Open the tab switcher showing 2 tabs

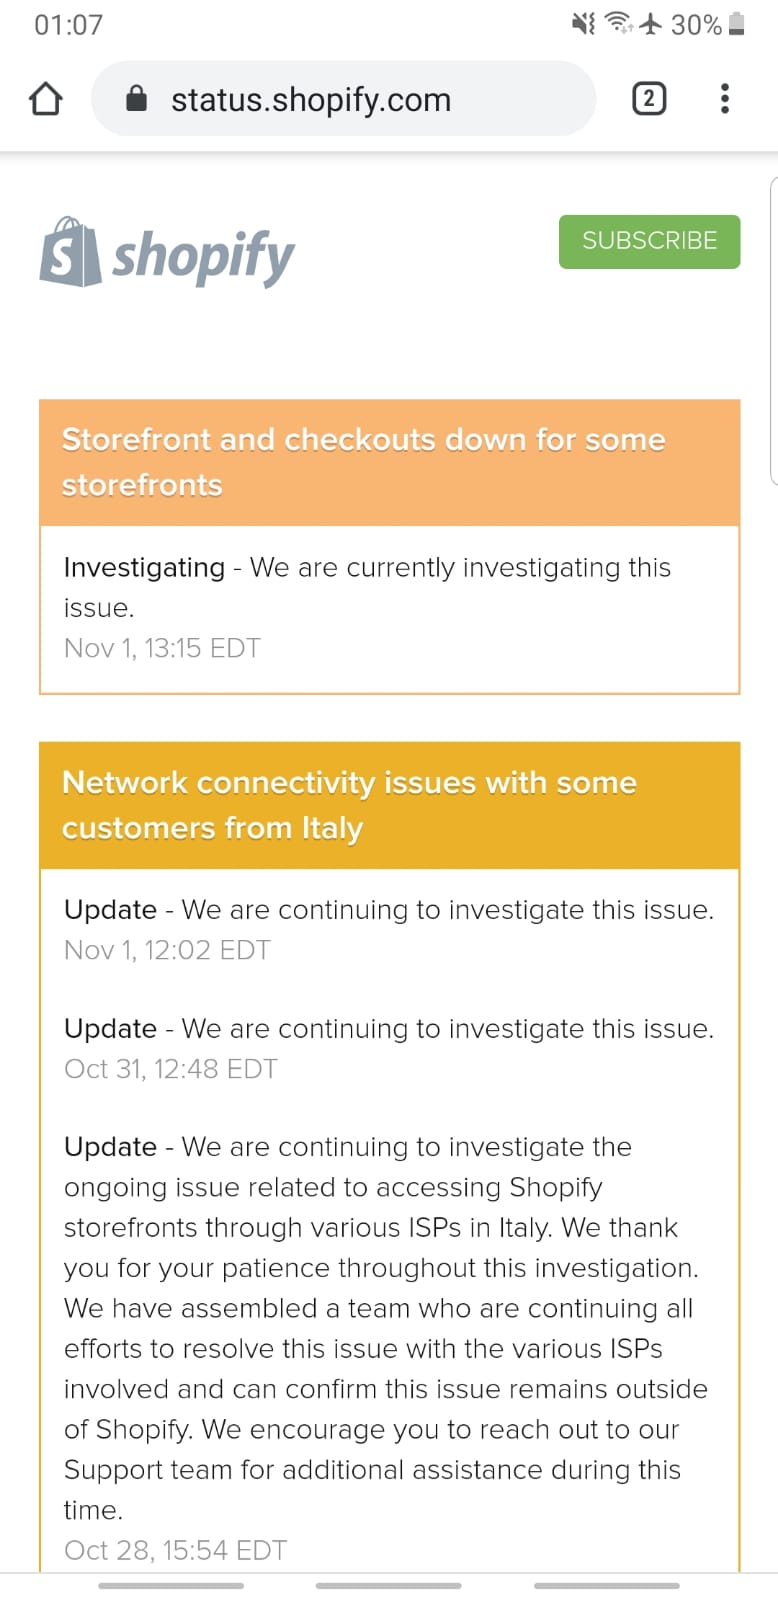pyautogui.click(x=649, y=98)
